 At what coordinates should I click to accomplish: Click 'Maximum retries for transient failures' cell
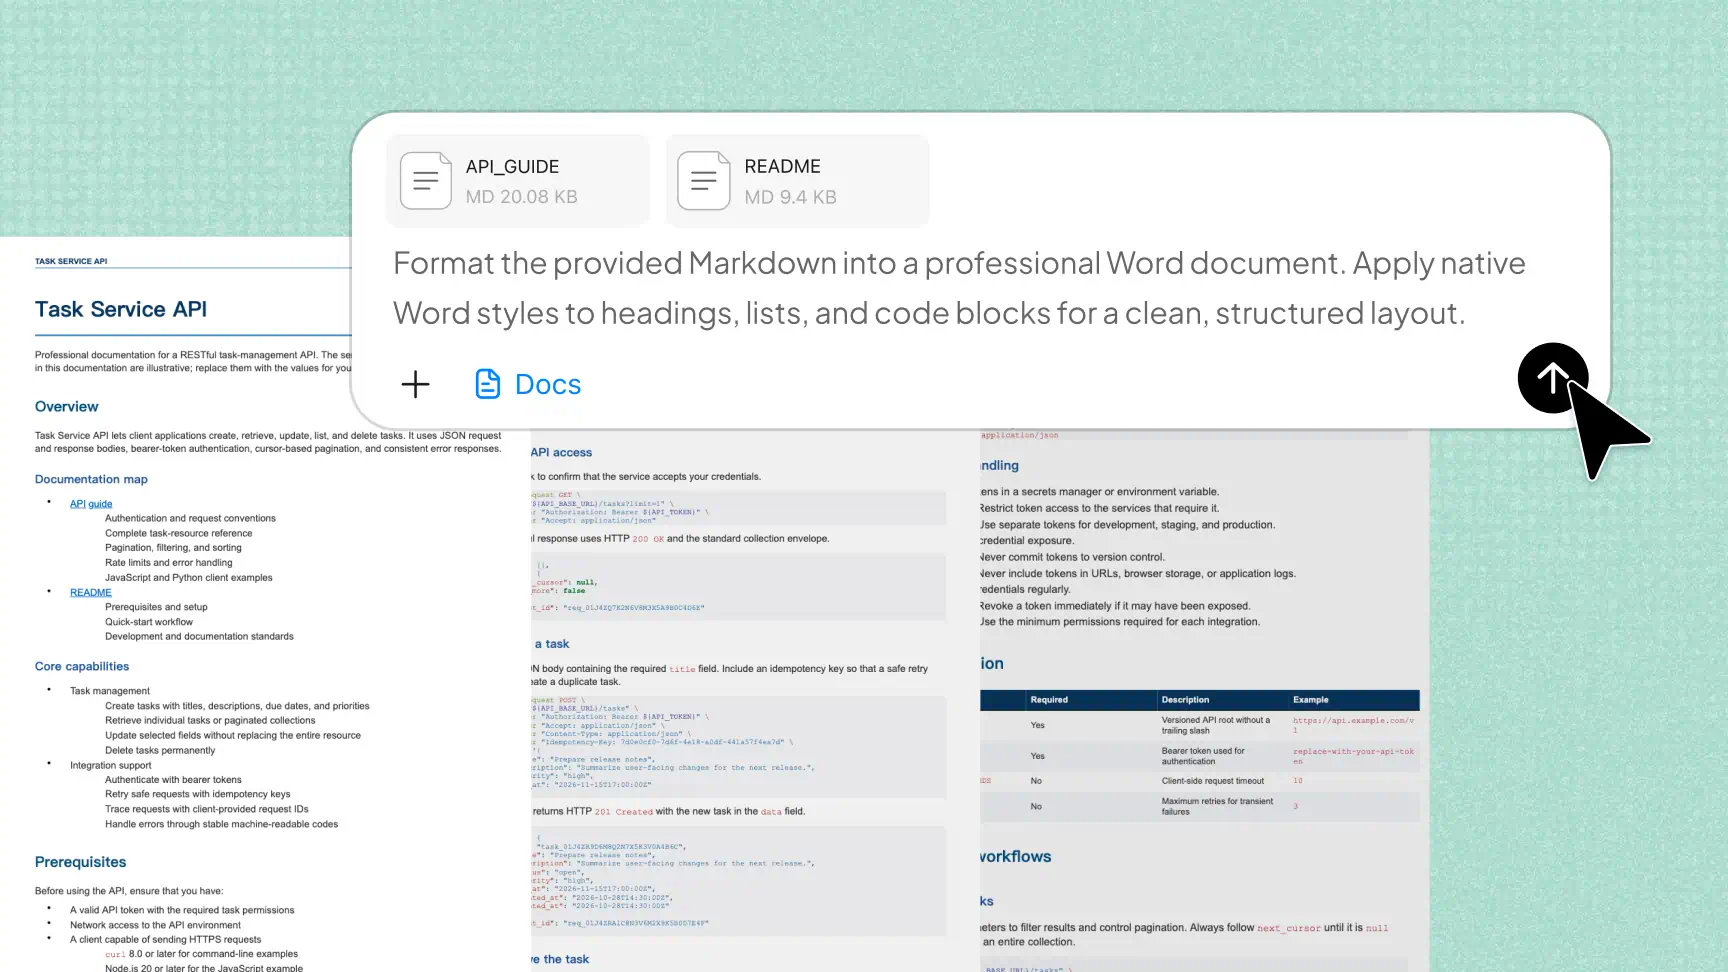[x=1217, y=806]
